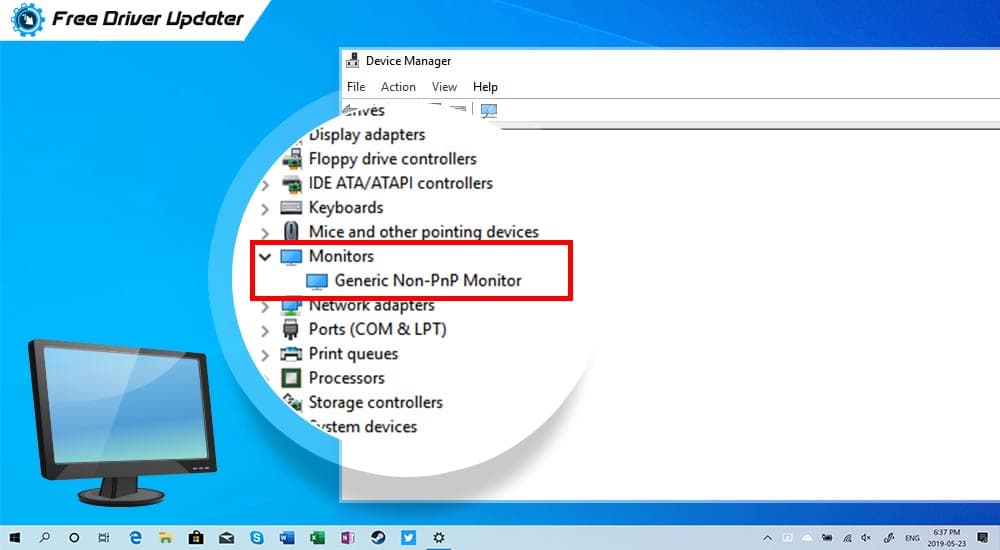The width and height of the screenshot is (1000, 550).
Task: Open the Action Center notification icon
Action: (983, 538)
